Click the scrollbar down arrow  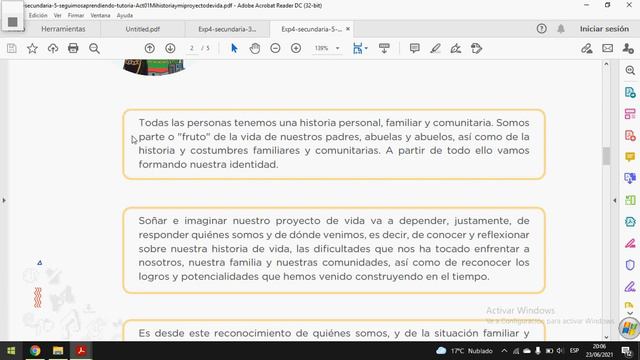pyautogui.click(x=606, y=337)
